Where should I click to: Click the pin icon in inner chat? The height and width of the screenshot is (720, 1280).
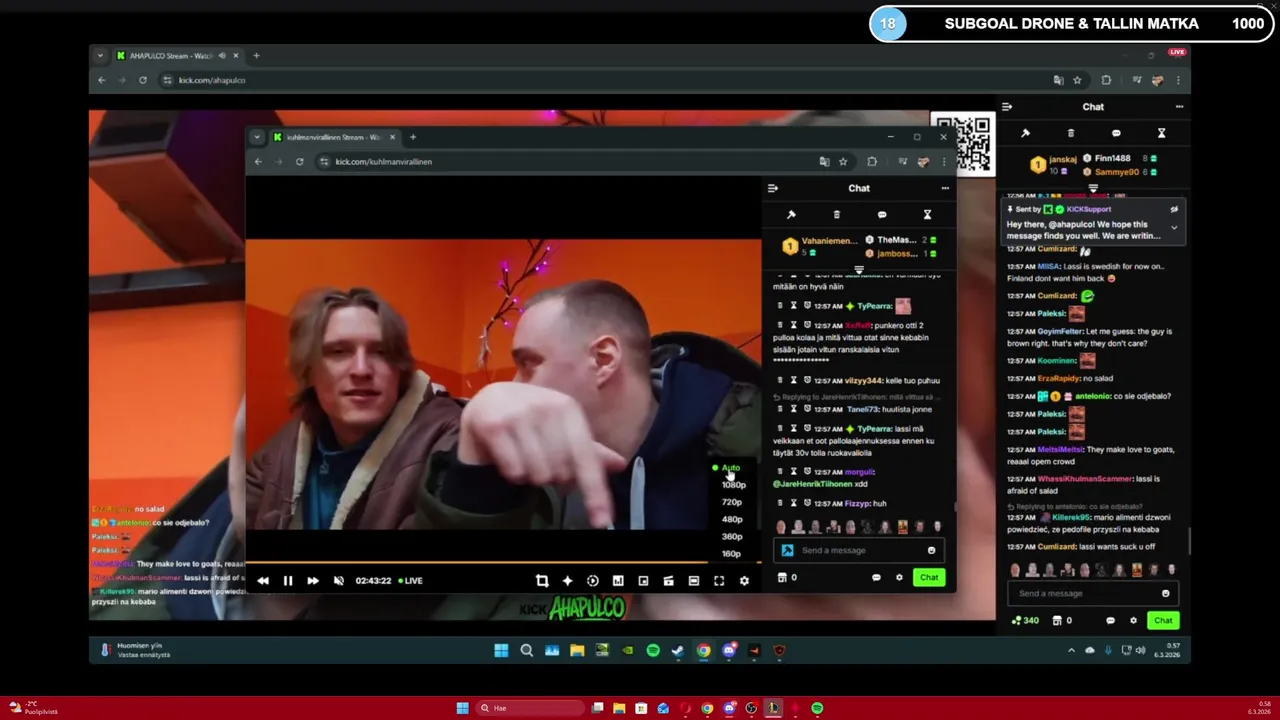pyautogui.click(x=791, y=214)
